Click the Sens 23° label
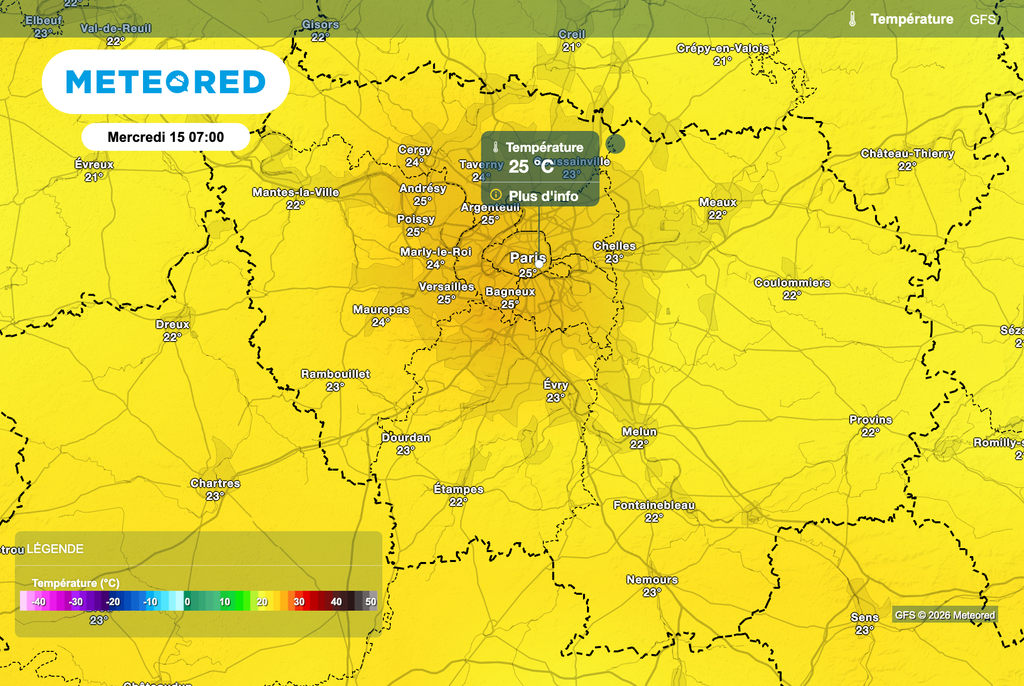 coord(864,623)
